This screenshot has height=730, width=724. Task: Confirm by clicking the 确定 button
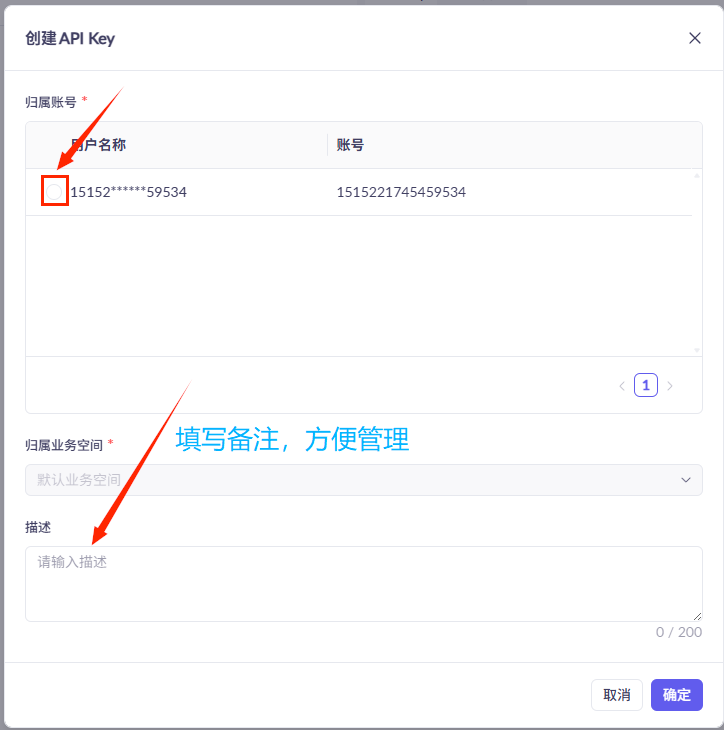click(x=677, y=695)
